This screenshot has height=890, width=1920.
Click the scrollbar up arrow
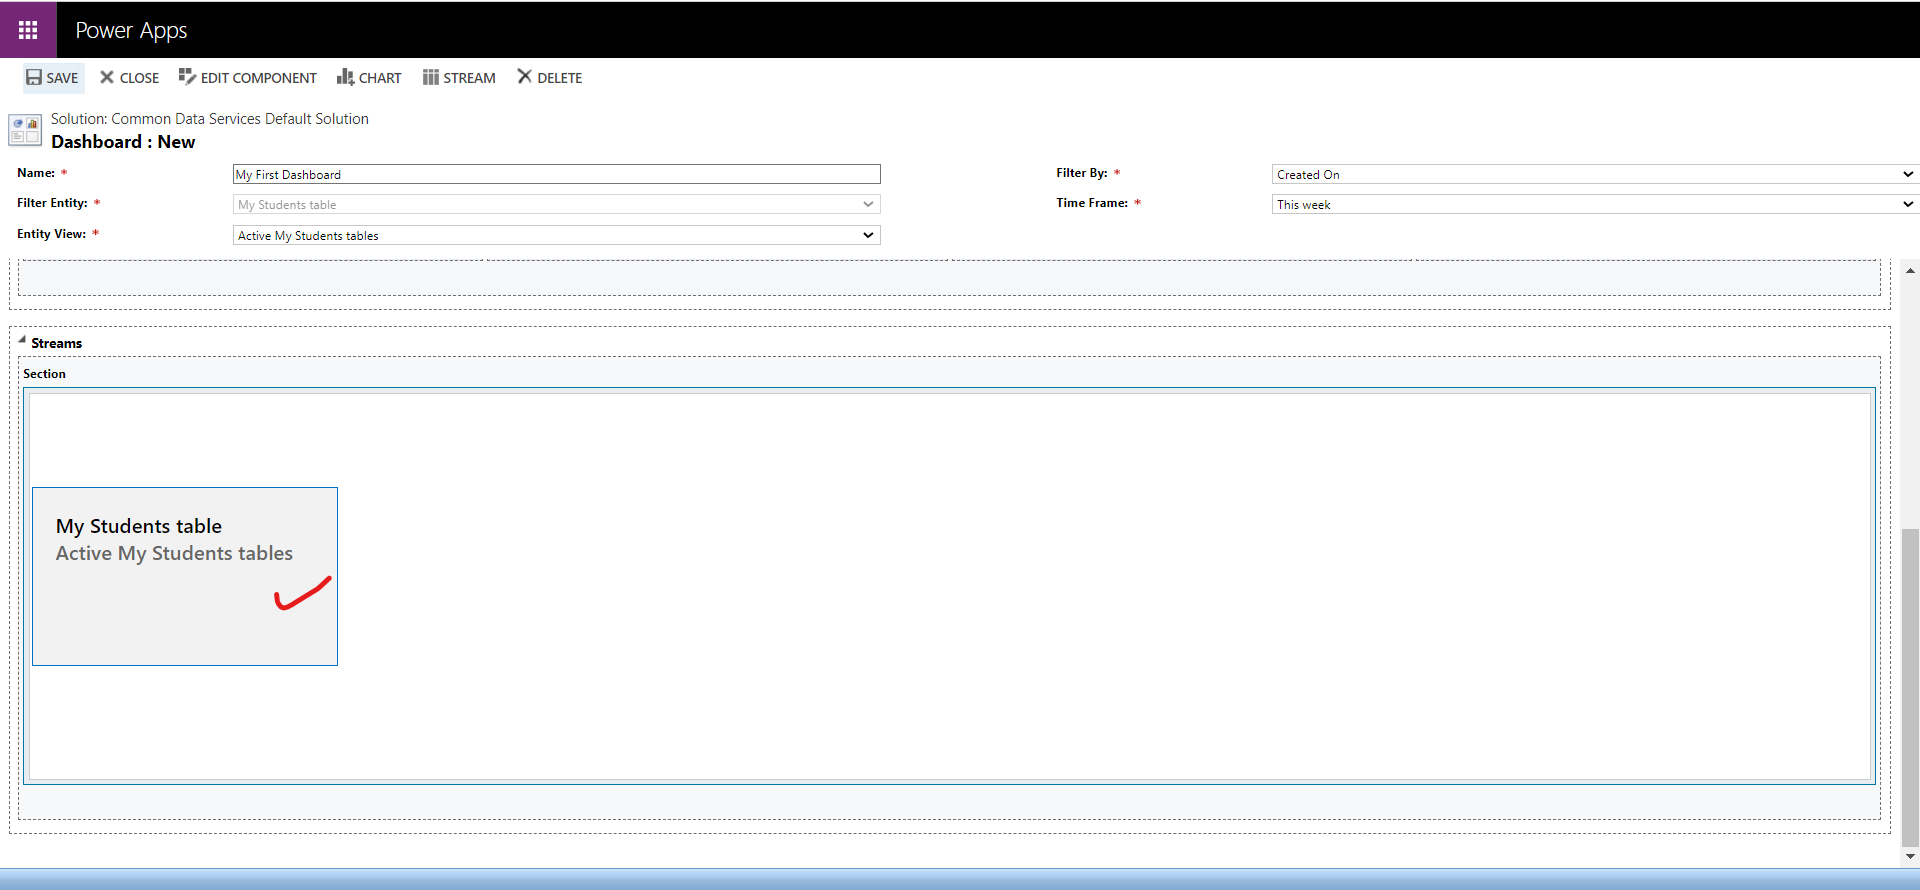(1910, 271)
